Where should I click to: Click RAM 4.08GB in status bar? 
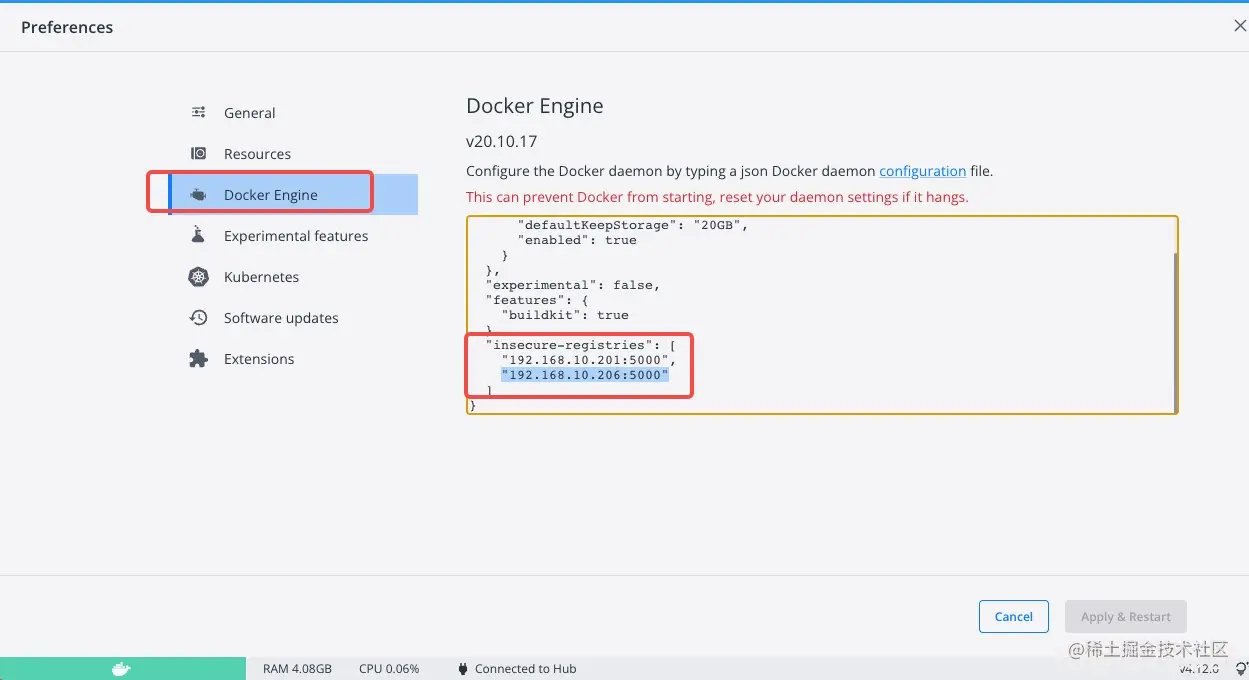(297, 669)
